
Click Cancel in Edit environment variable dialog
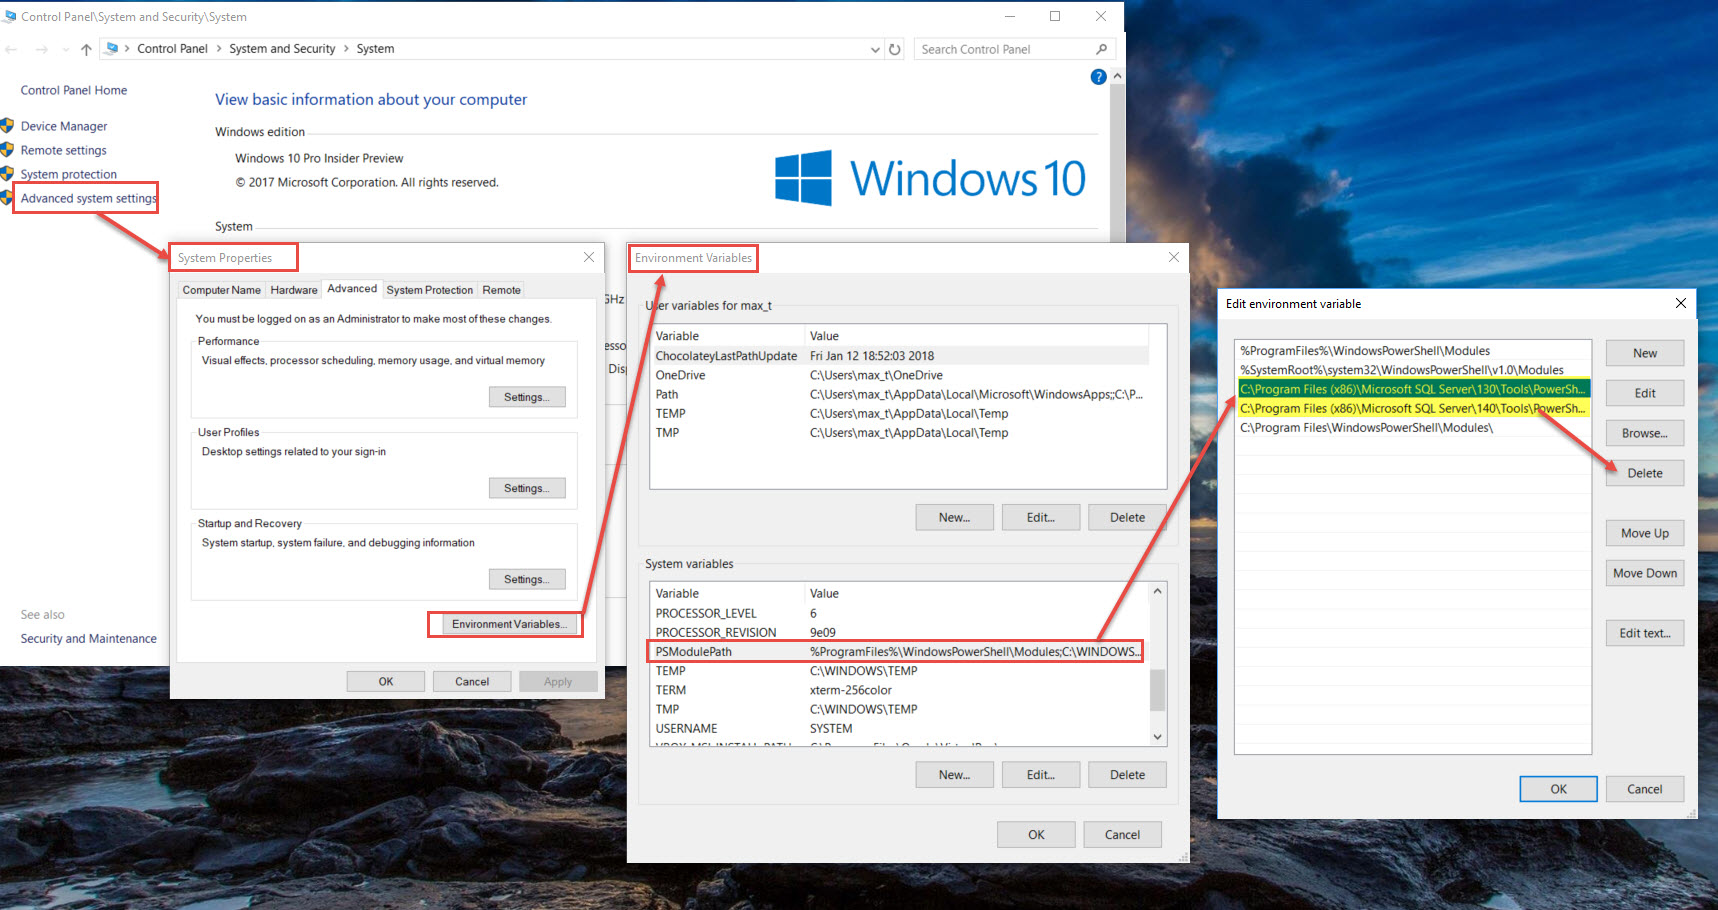pyautogui.click(x=1645, y=789)
